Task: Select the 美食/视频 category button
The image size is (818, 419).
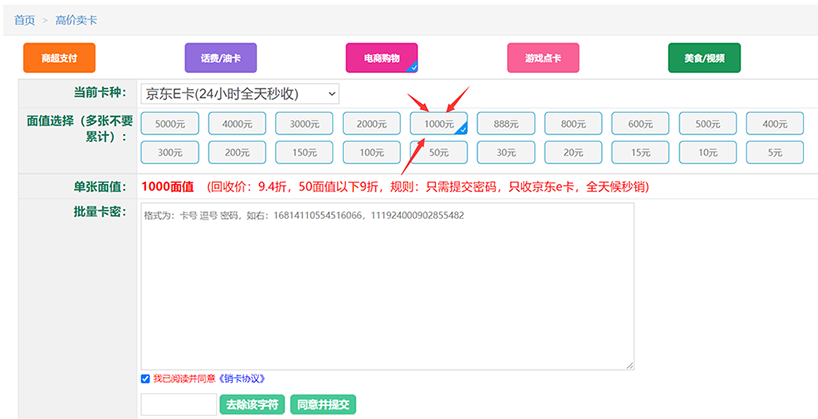Action: pyautogui.click(x=704, y=58)
